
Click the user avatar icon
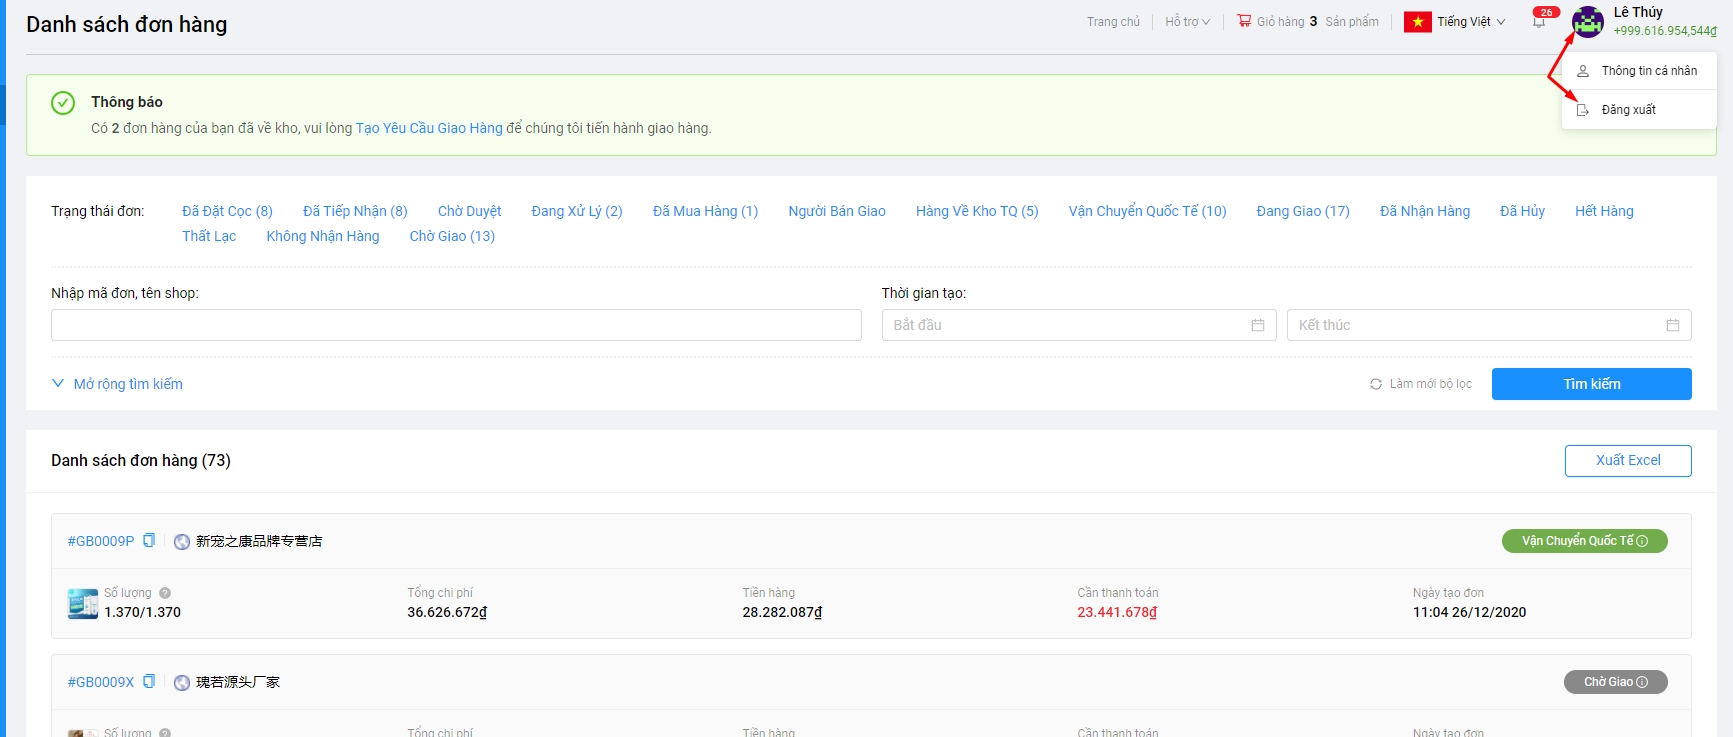(x=1587, y=21)
